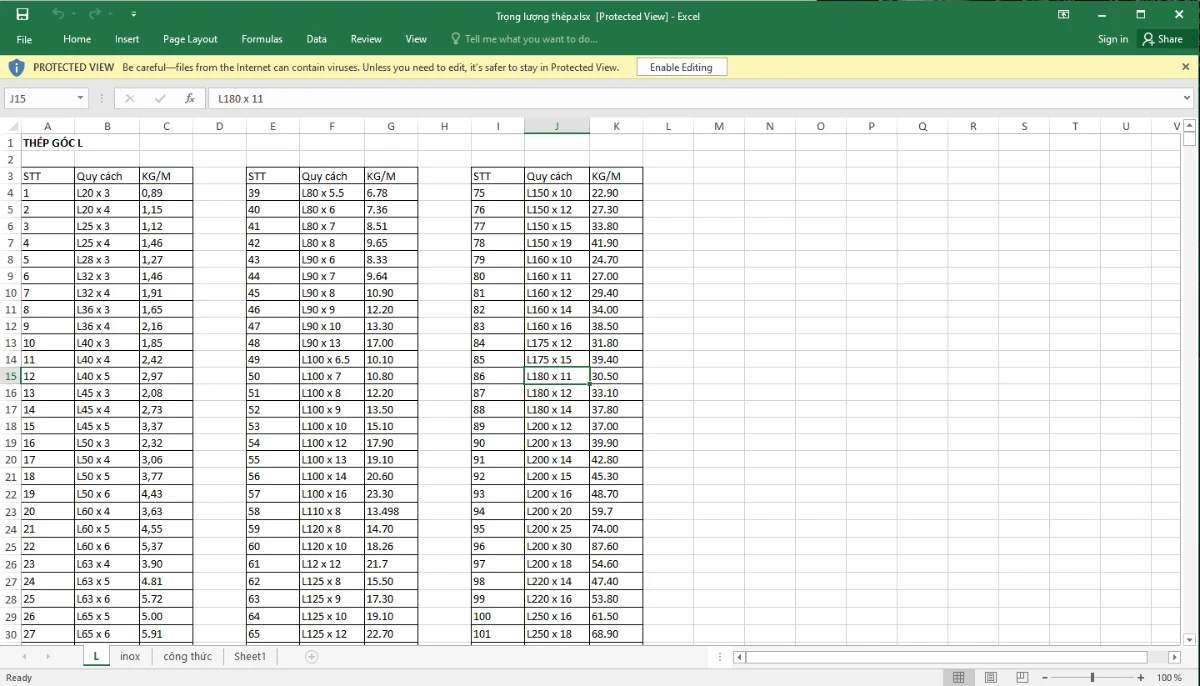Open the Data tab
This screenshot has width=1200, height=686.
[317, 39]
